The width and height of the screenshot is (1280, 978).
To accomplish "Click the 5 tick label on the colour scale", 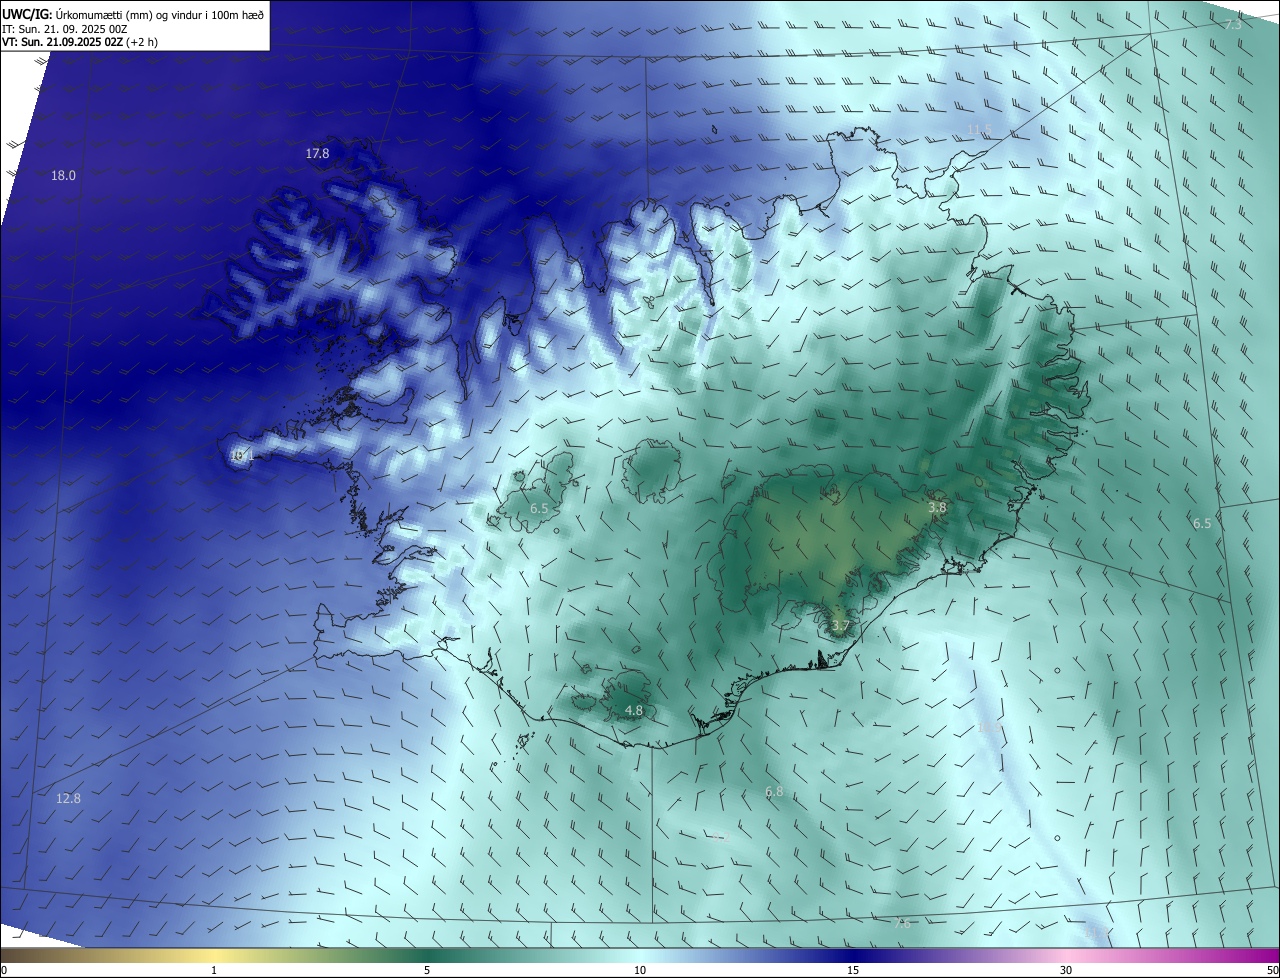I will [x=427, y=970].
